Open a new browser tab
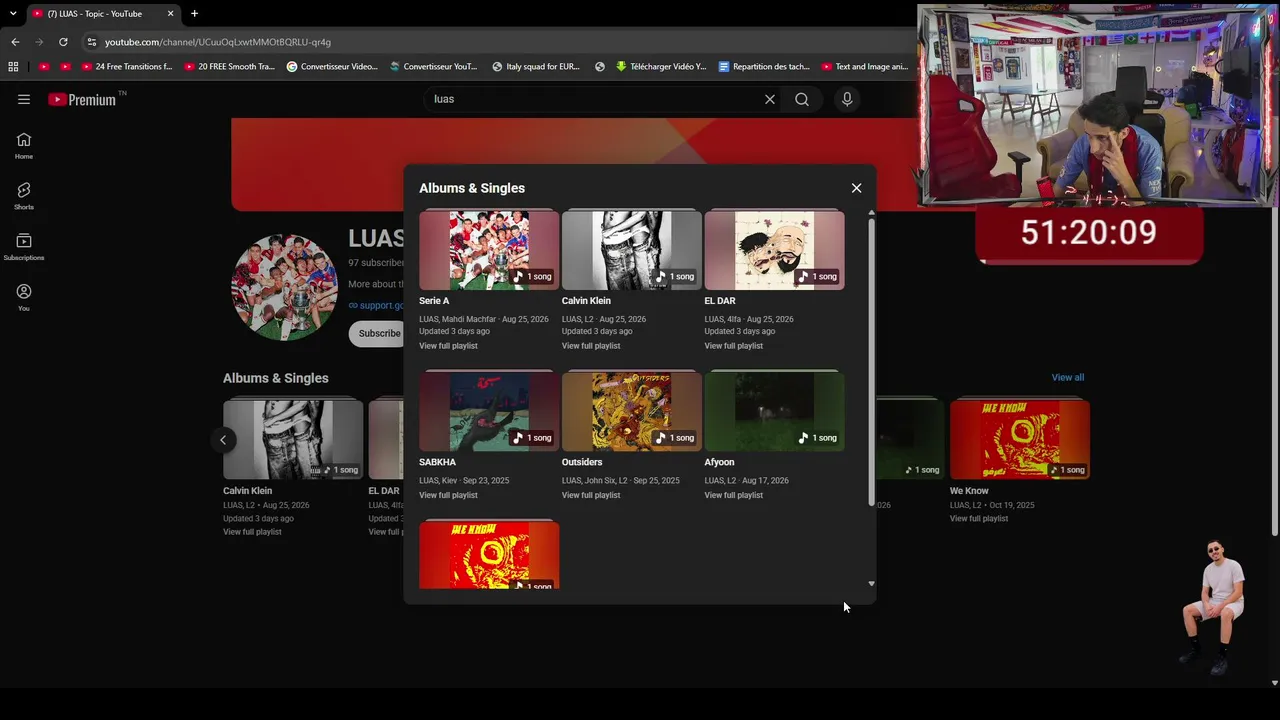The width and height of the screenshot is (1280, 720). coord(194,14)
